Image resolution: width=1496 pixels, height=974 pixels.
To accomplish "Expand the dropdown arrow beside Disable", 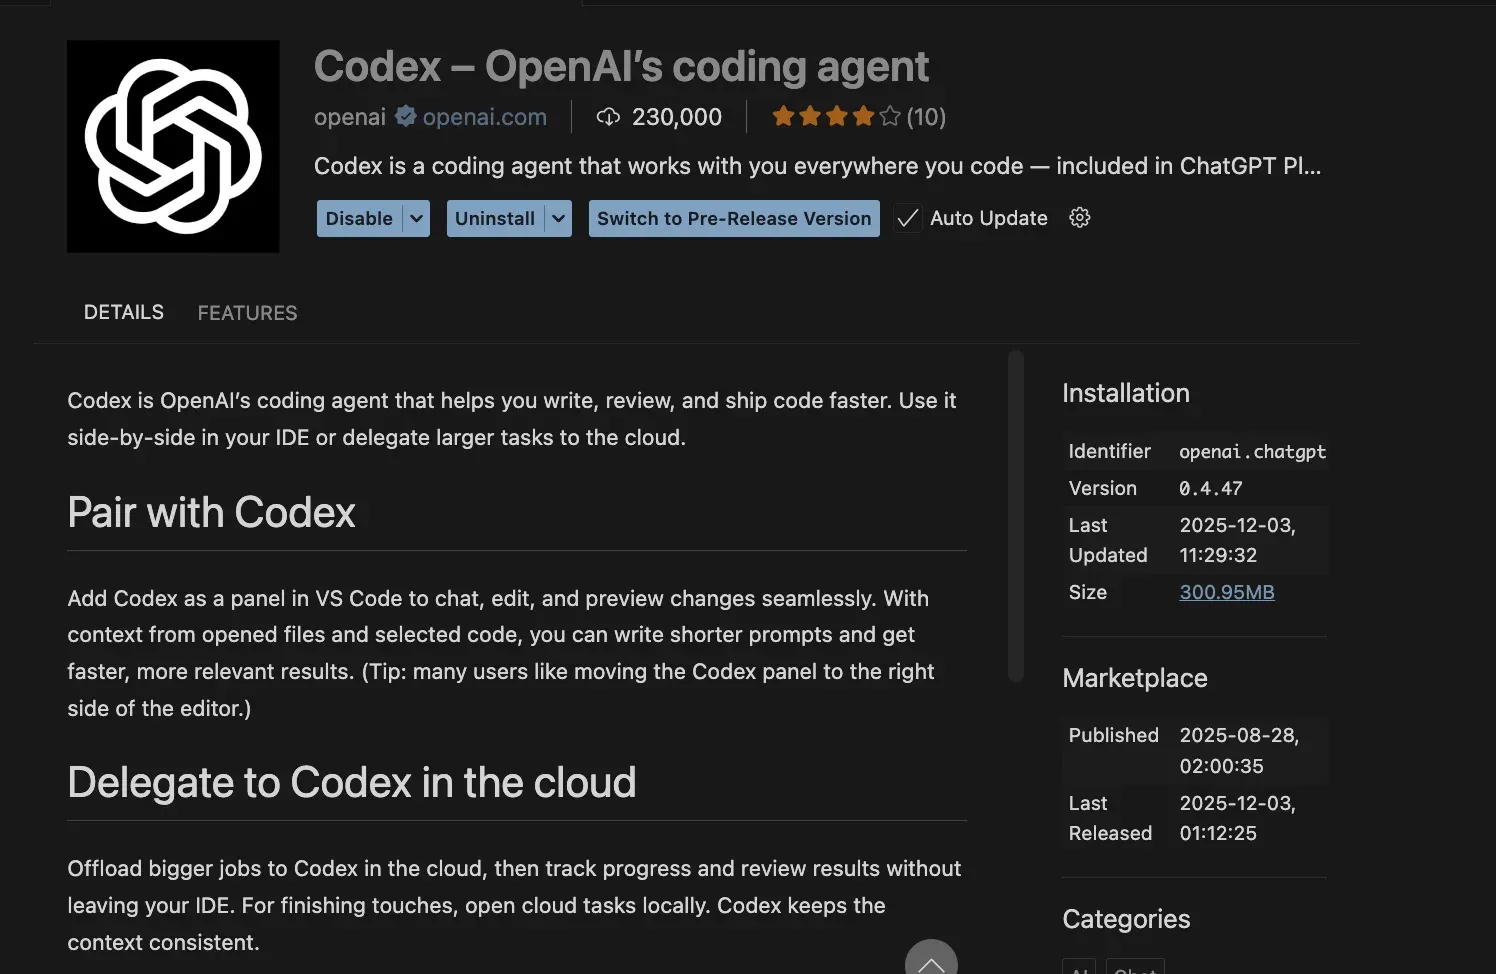I will tap(417, 219).
